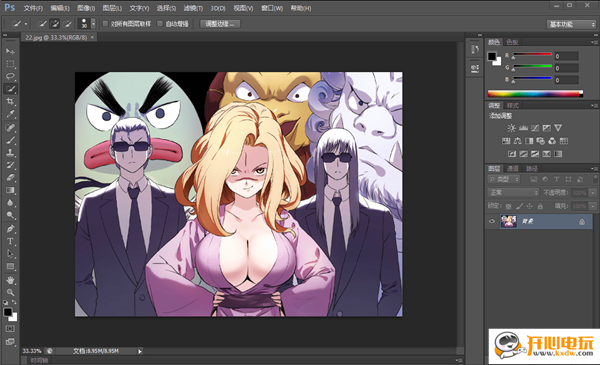
Task: Select the Rectangle shape tool
Action: tap(10, 266)
